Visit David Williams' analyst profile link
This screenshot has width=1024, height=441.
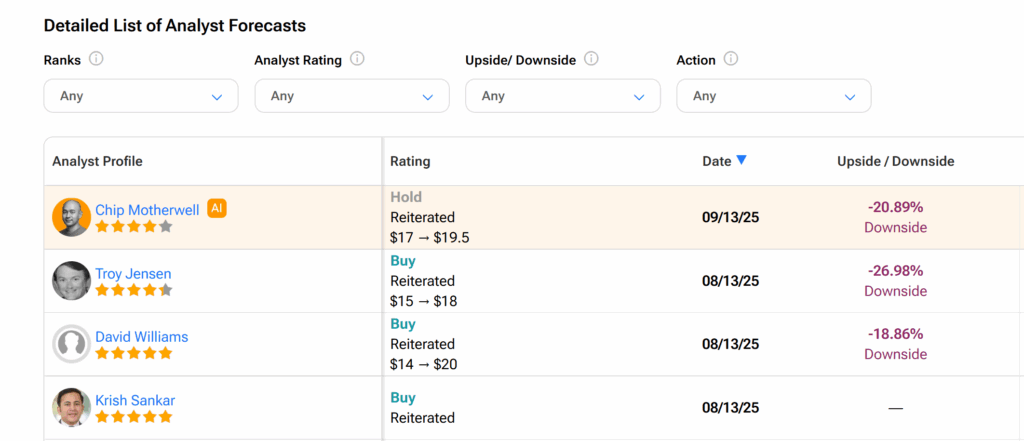pos(141,337)
